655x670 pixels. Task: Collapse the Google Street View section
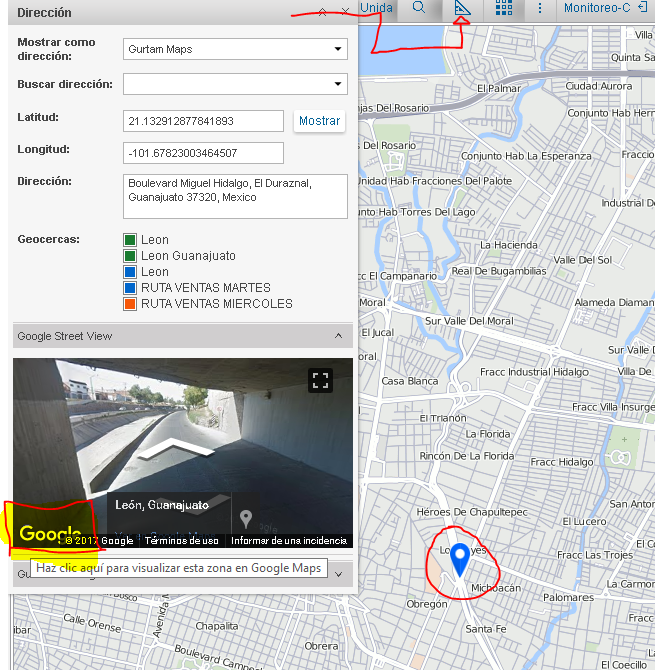pos(338,336)
